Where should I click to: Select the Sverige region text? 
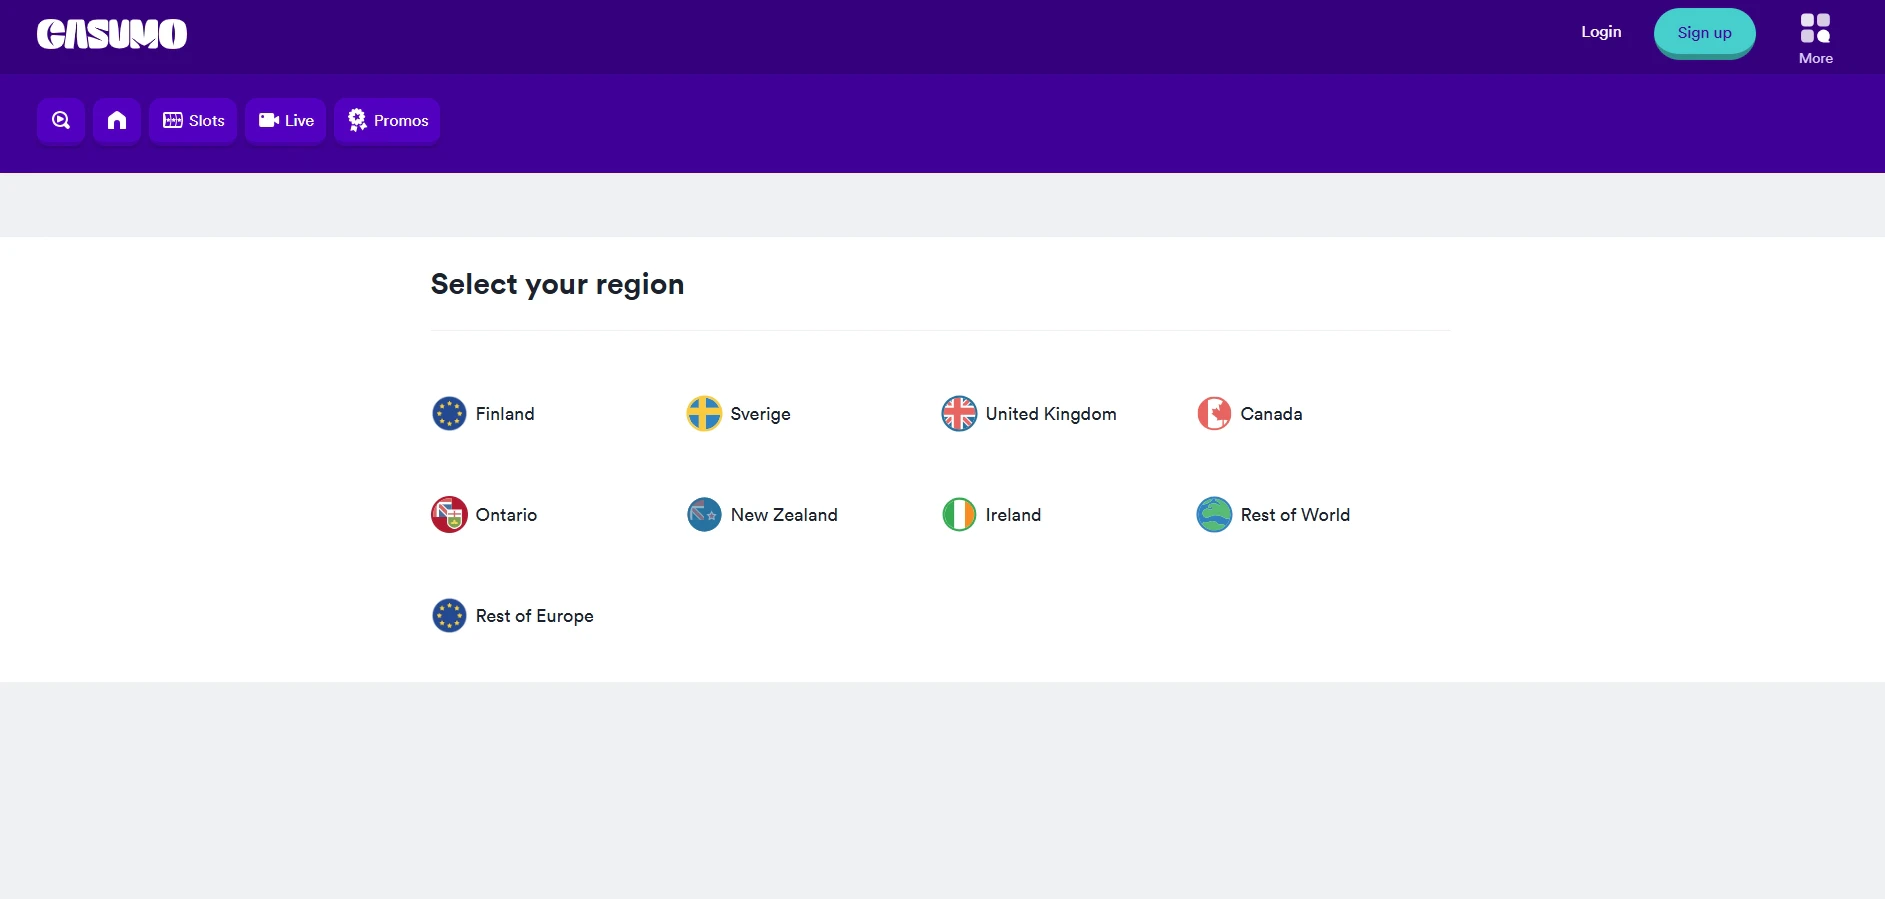tap(761, 414)
